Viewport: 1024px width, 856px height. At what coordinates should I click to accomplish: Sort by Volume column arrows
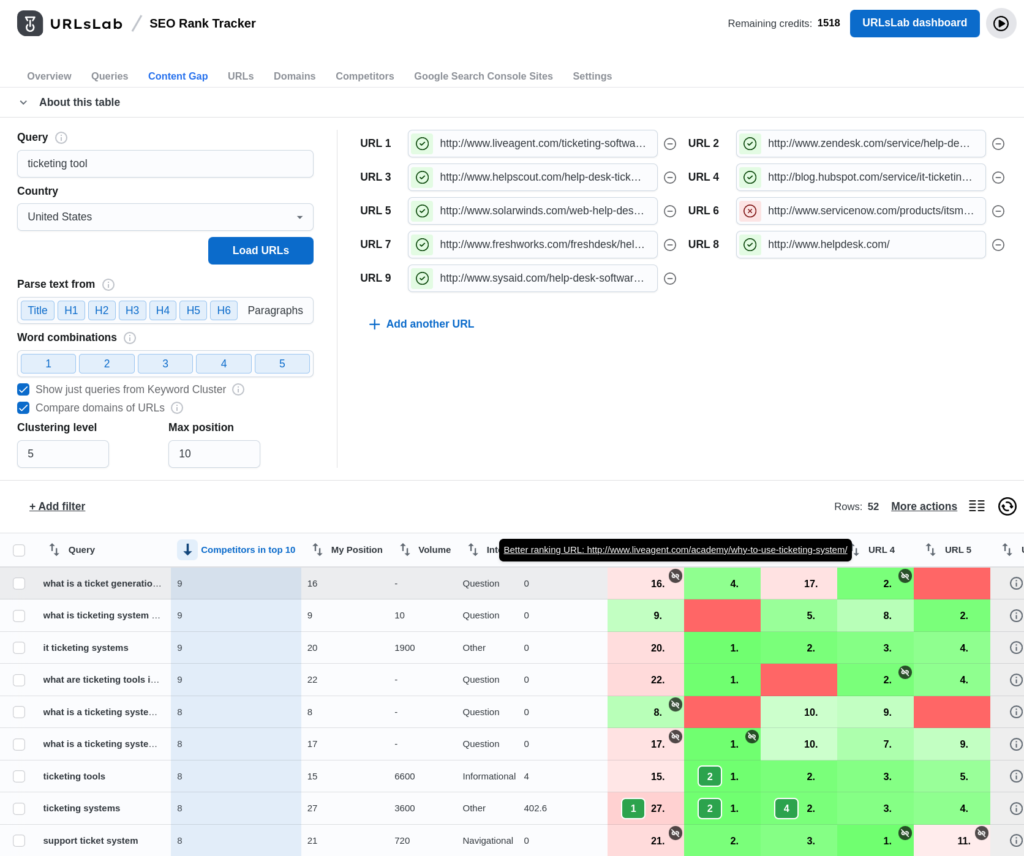pyautogui.click(x=405, y=550)
